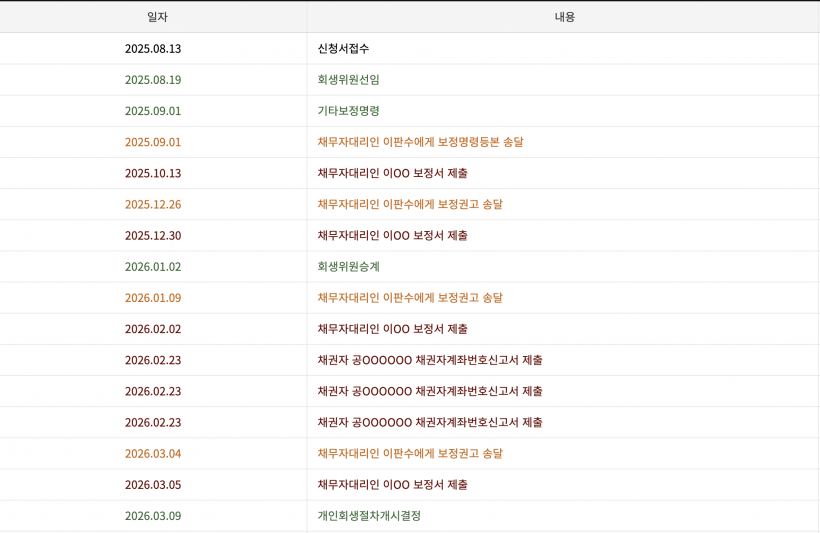Select the date 2025.12.26
Image resolution: width=820 pixels, height=533 pixels.
click(153, 205)
